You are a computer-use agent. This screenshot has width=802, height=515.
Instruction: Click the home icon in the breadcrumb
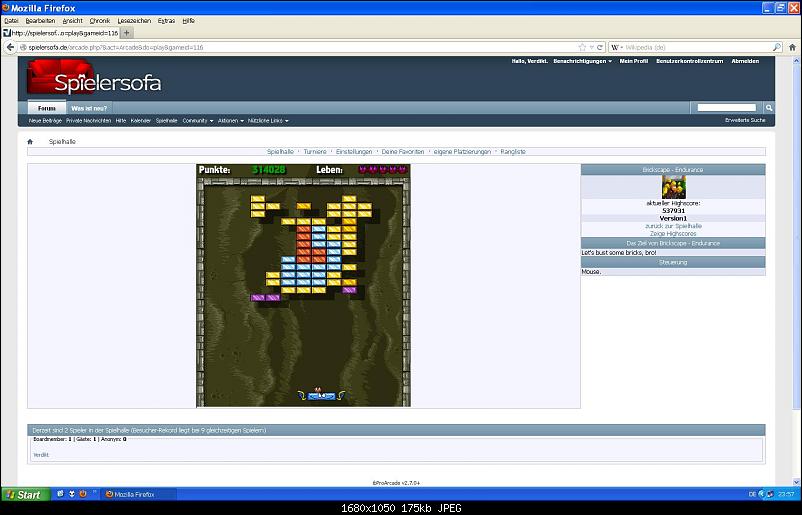30,142
